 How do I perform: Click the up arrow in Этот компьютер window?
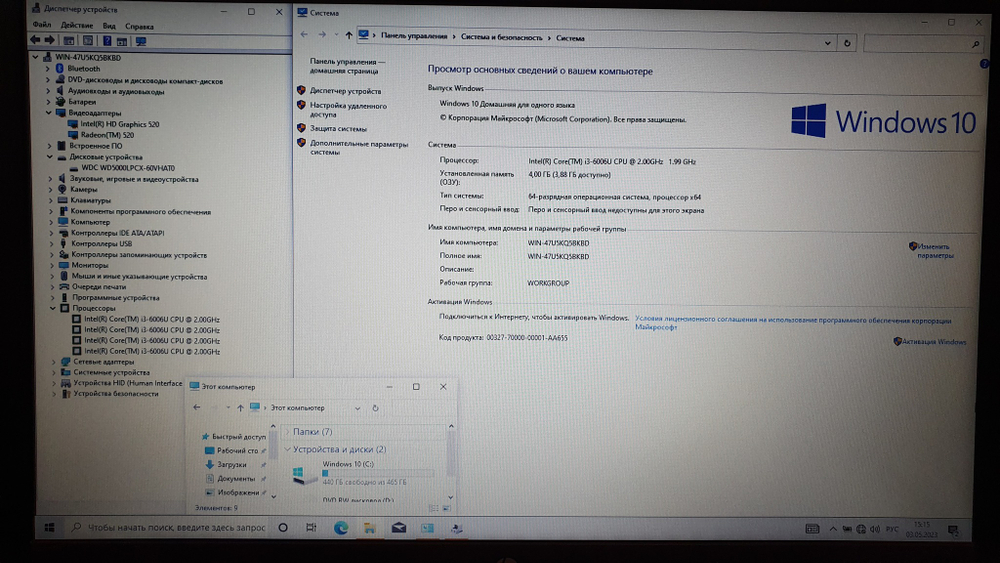pos(240,408)
